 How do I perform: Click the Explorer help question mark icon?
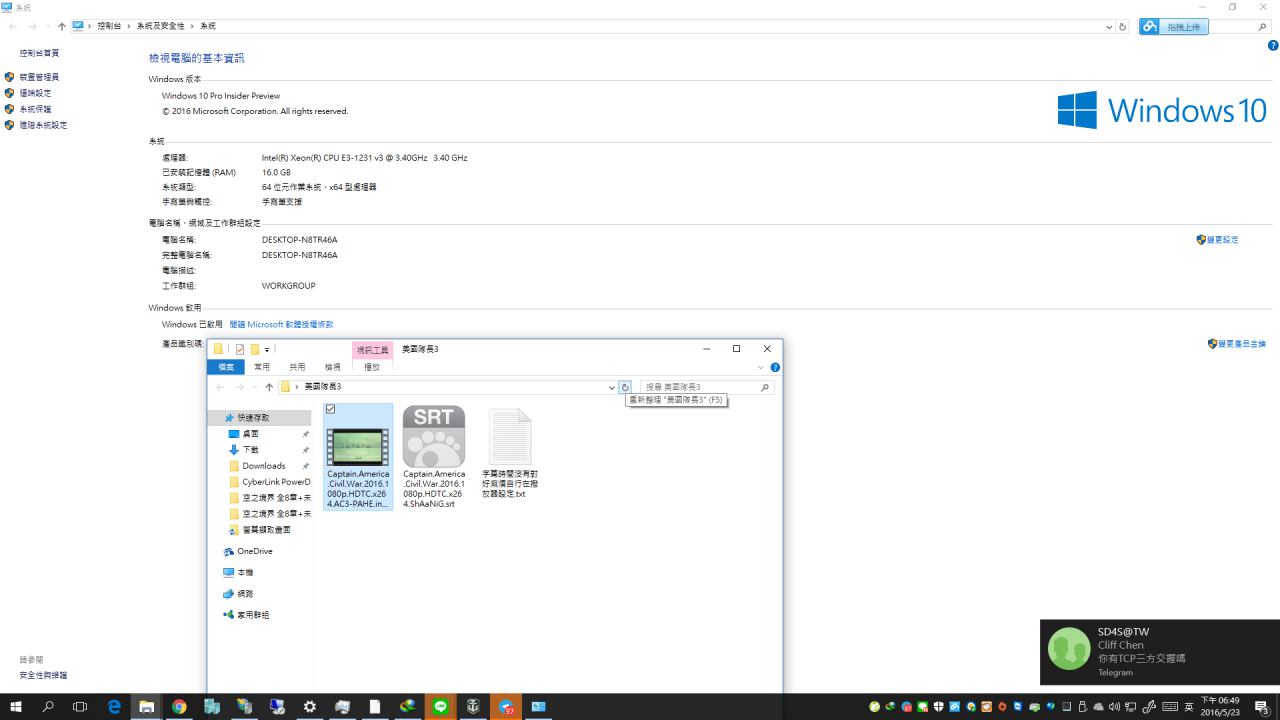click(x=775, y=367)
